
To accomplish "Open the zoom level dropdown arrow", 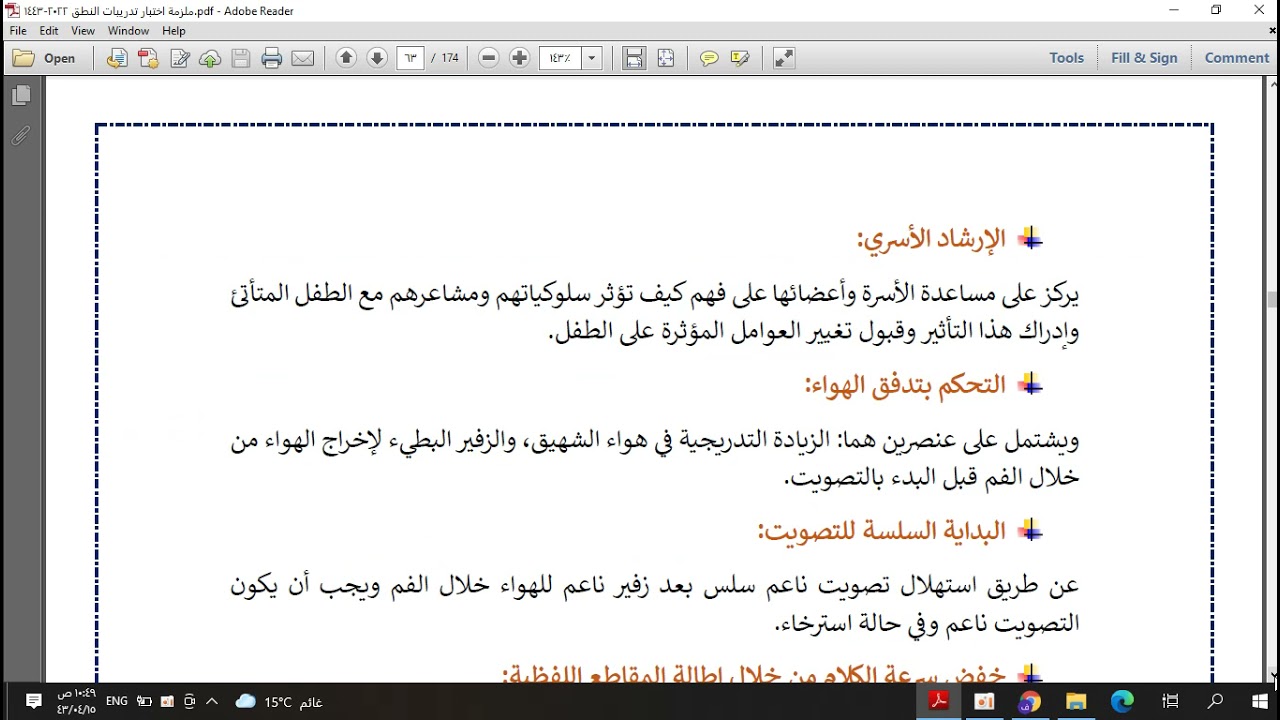I will coord(592,58).
